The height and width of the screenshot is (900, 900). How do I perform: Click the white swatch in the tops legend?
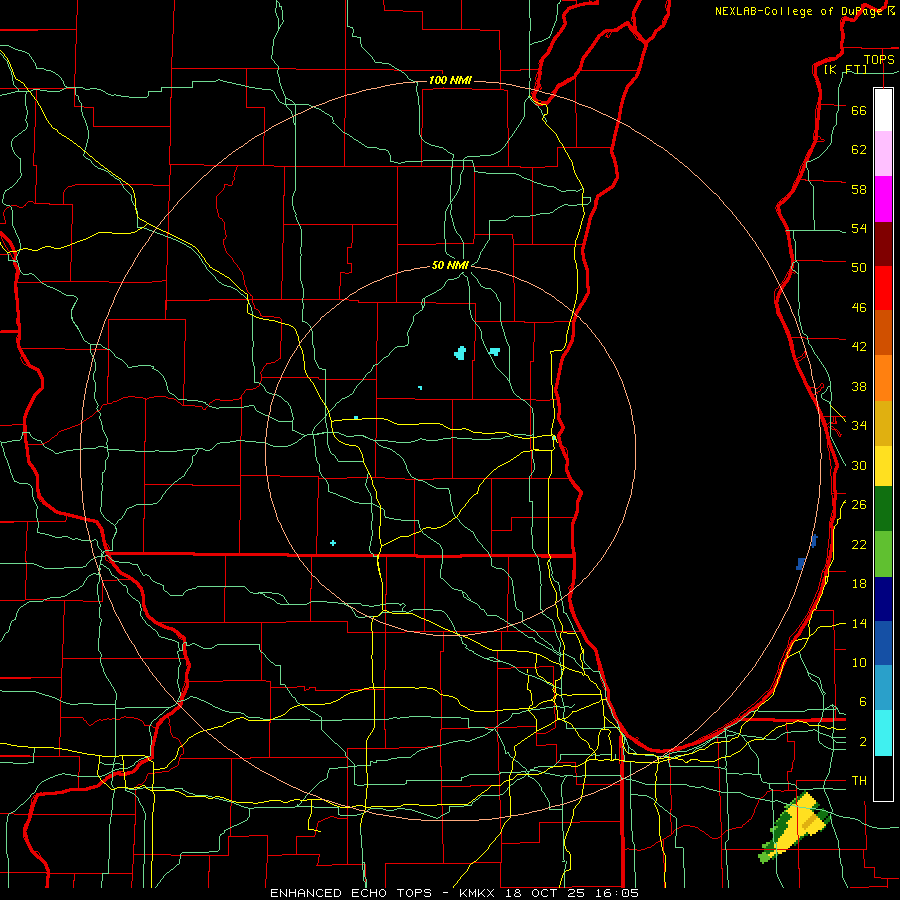(x=883, y=110)
